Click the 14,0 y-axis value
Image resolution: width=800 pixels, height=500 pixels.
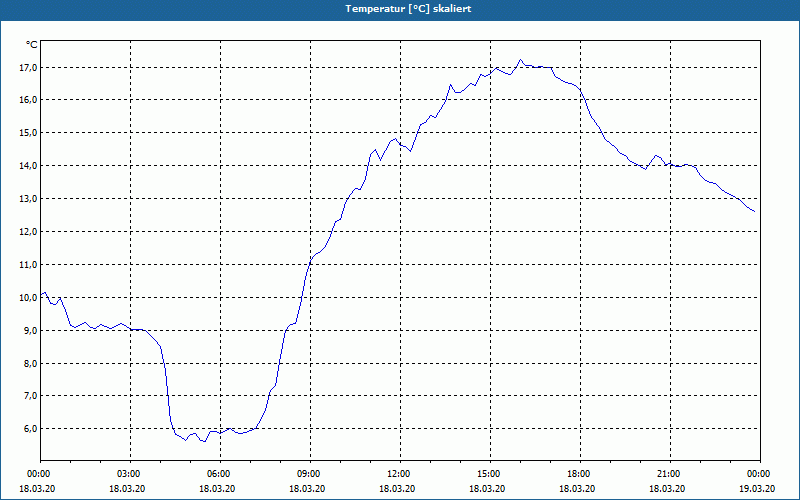click(x=29, y=166)
